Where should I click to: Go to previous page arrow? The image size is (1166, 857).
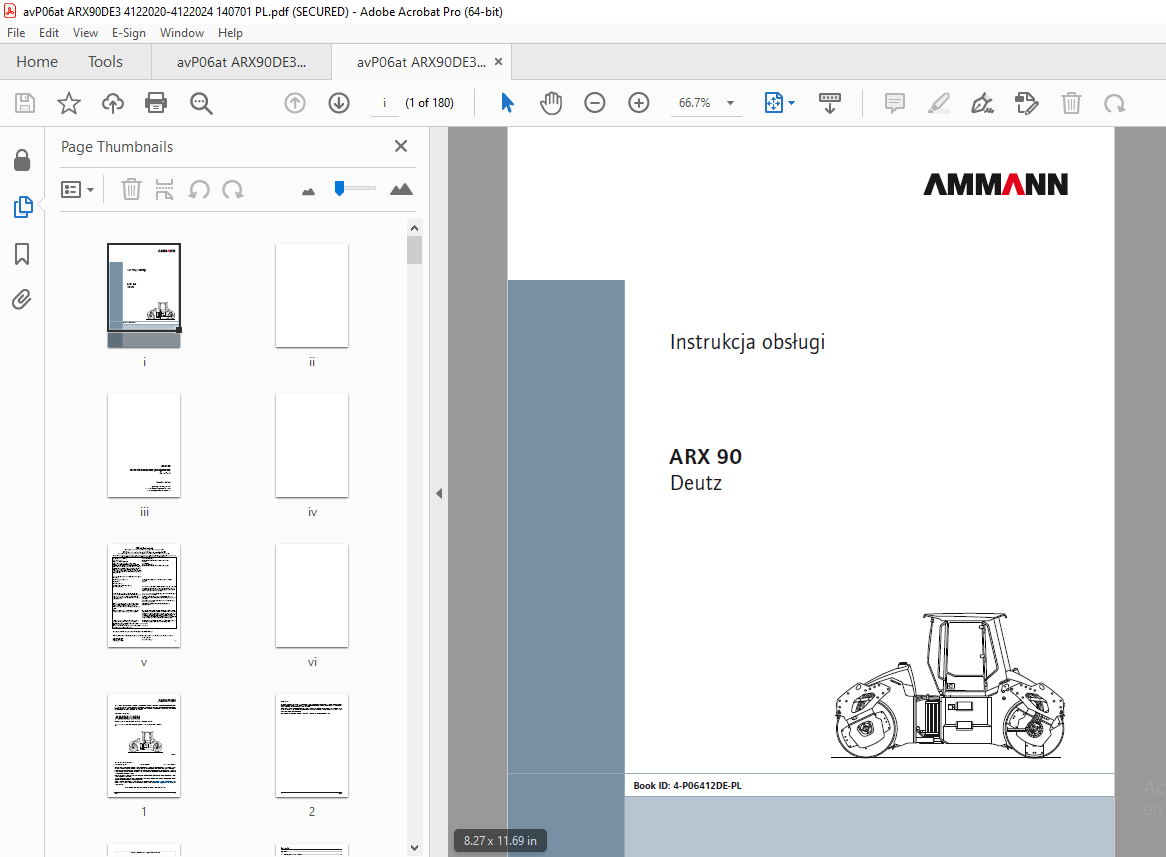tap(295, 103)
